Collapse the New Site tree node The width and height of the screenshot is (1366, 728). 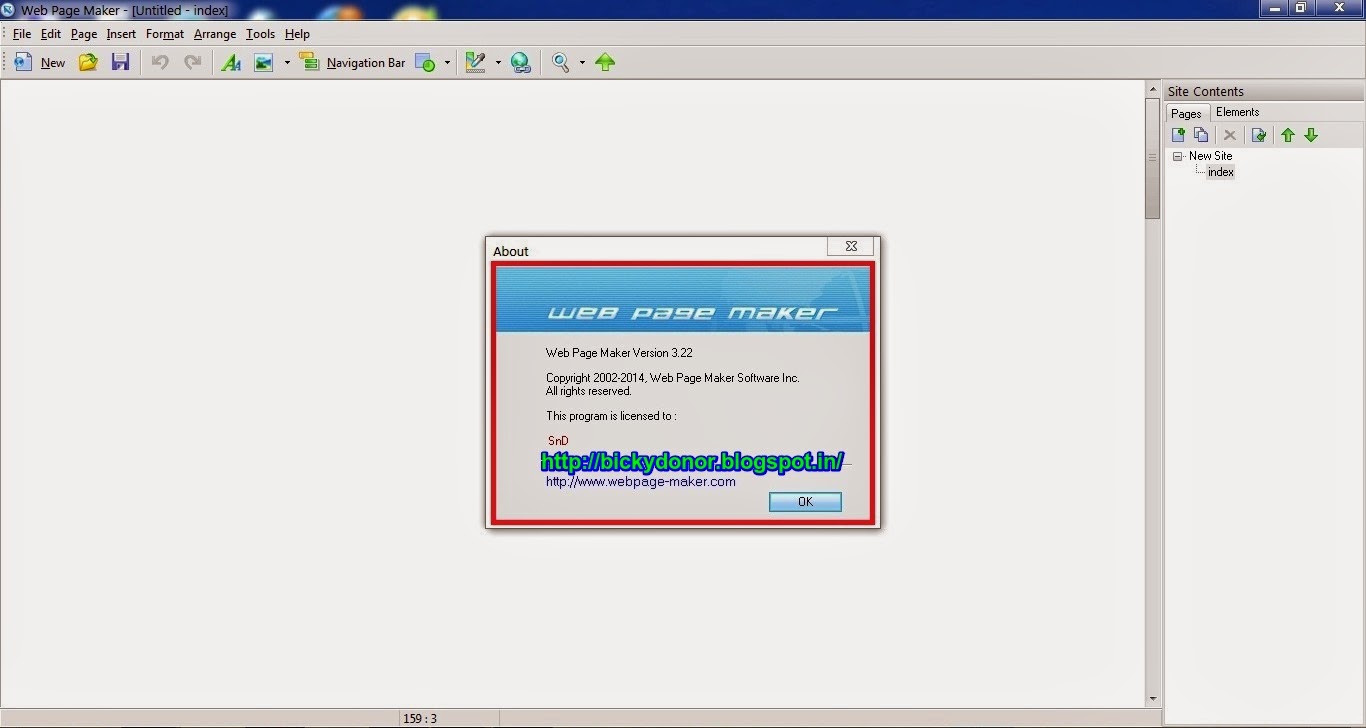(x=1178, y=156)
